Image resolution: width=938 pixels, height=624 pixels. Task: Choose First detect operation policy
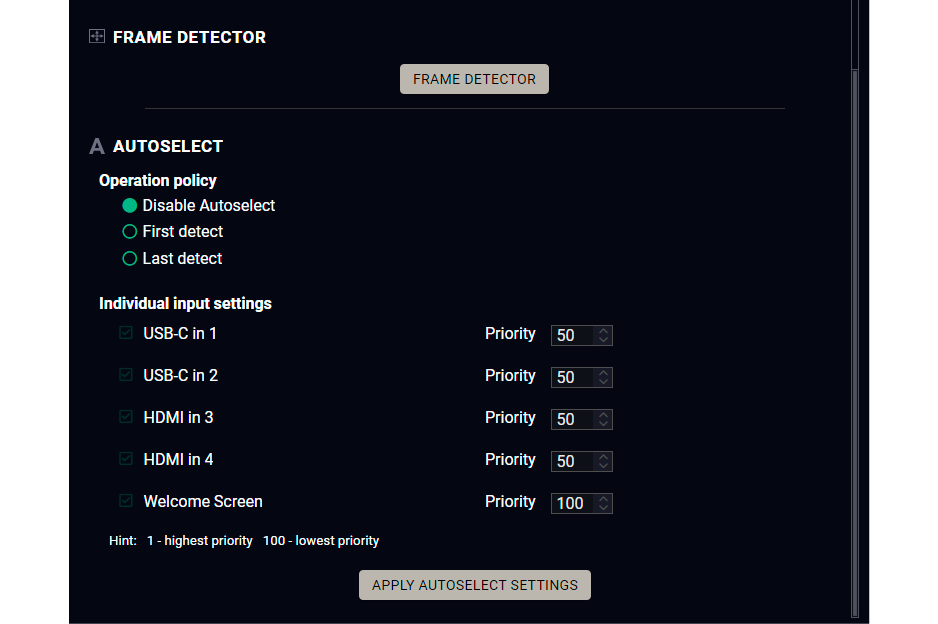[x=130, y=232]
